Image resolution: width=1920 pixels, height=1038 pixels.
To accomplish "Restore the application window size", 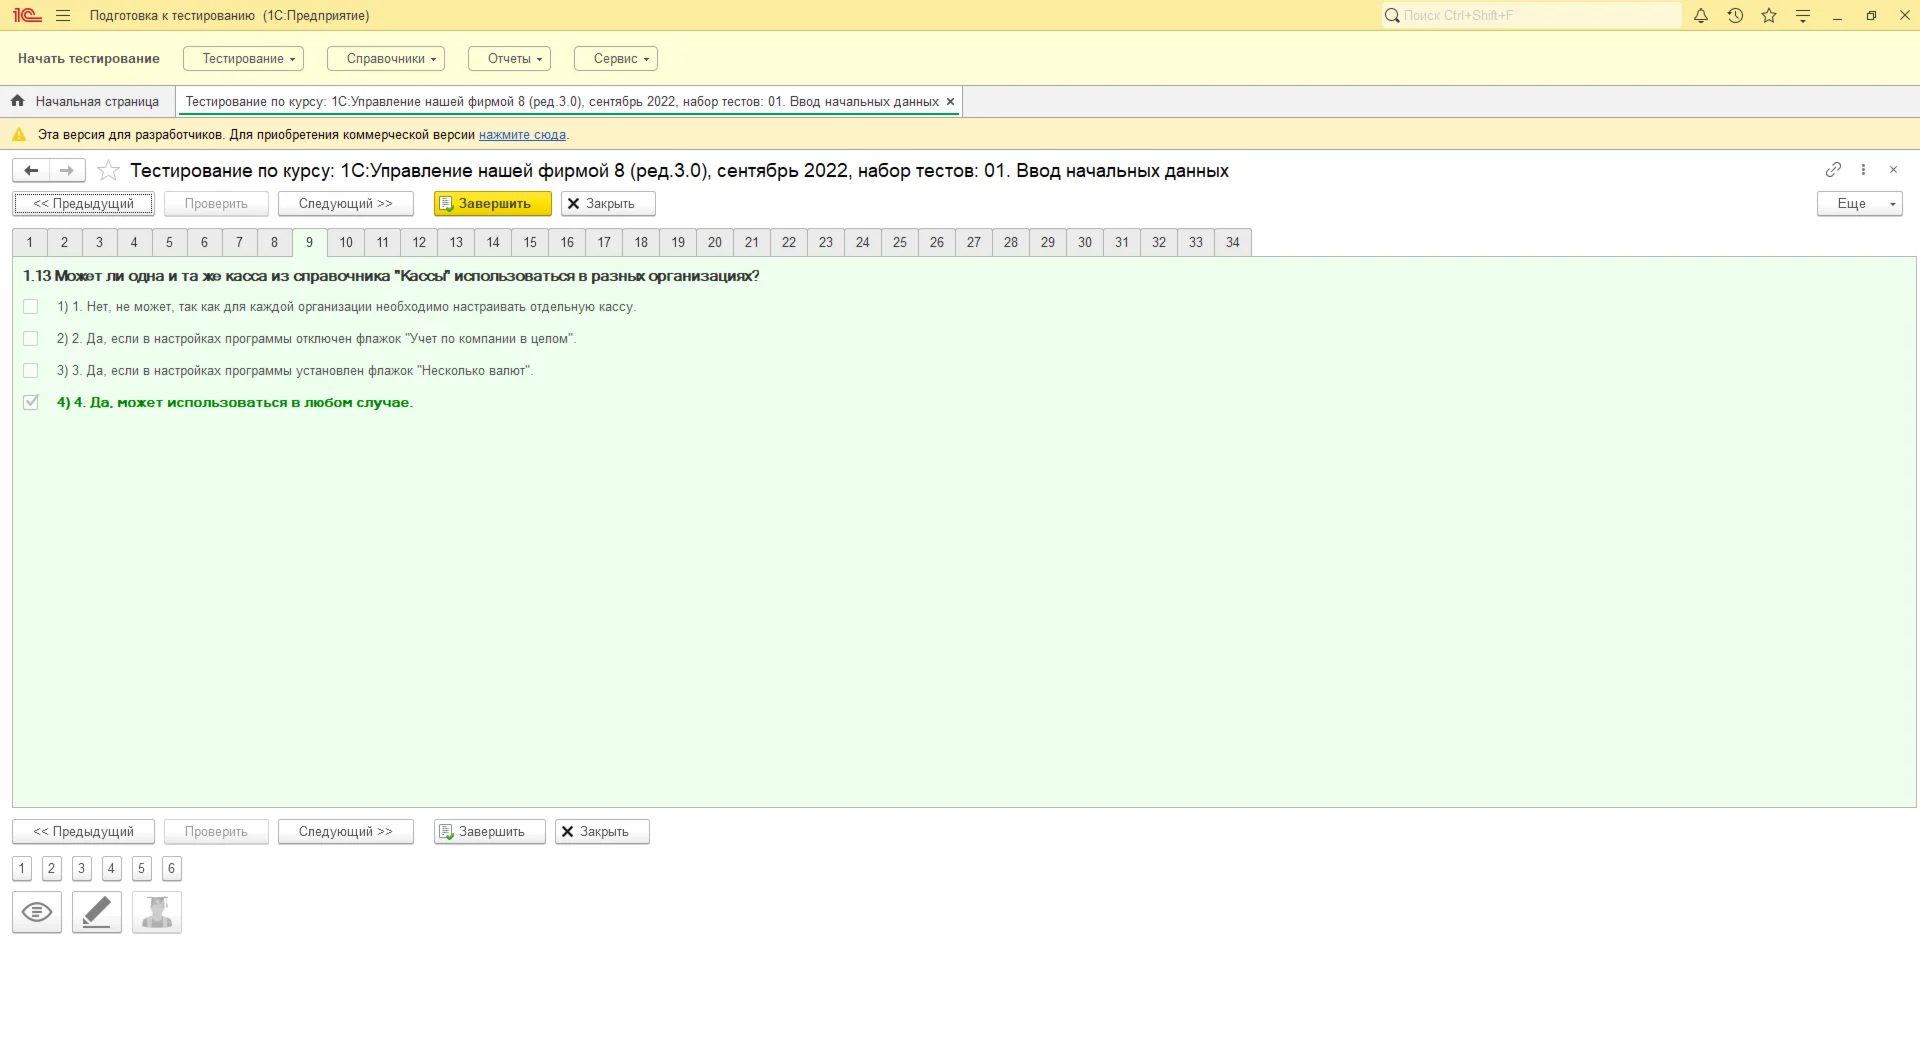I will [x=1871, y=16].
